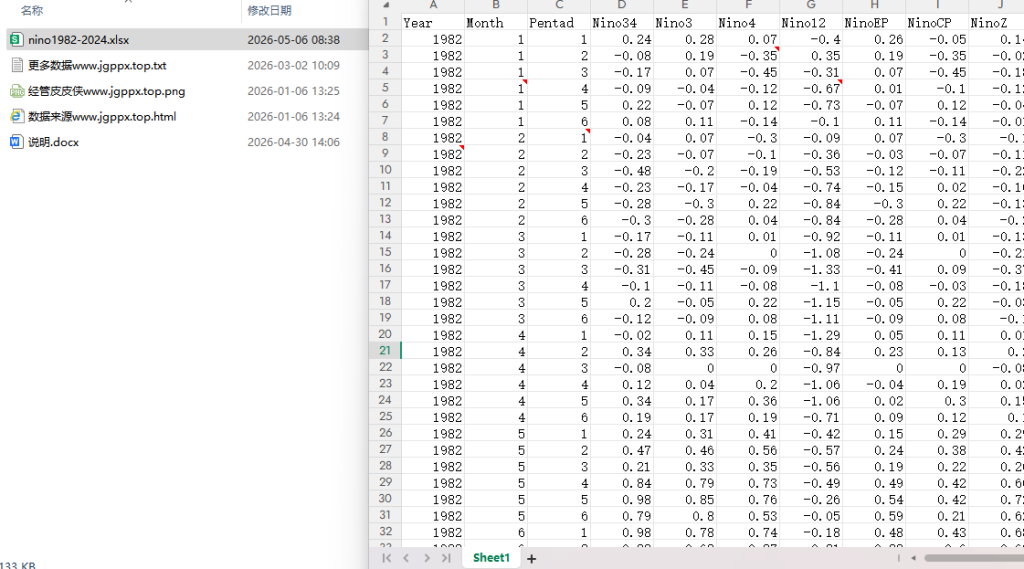
Task: Click cell G6 with value -0.73
Action: point(811,105)
